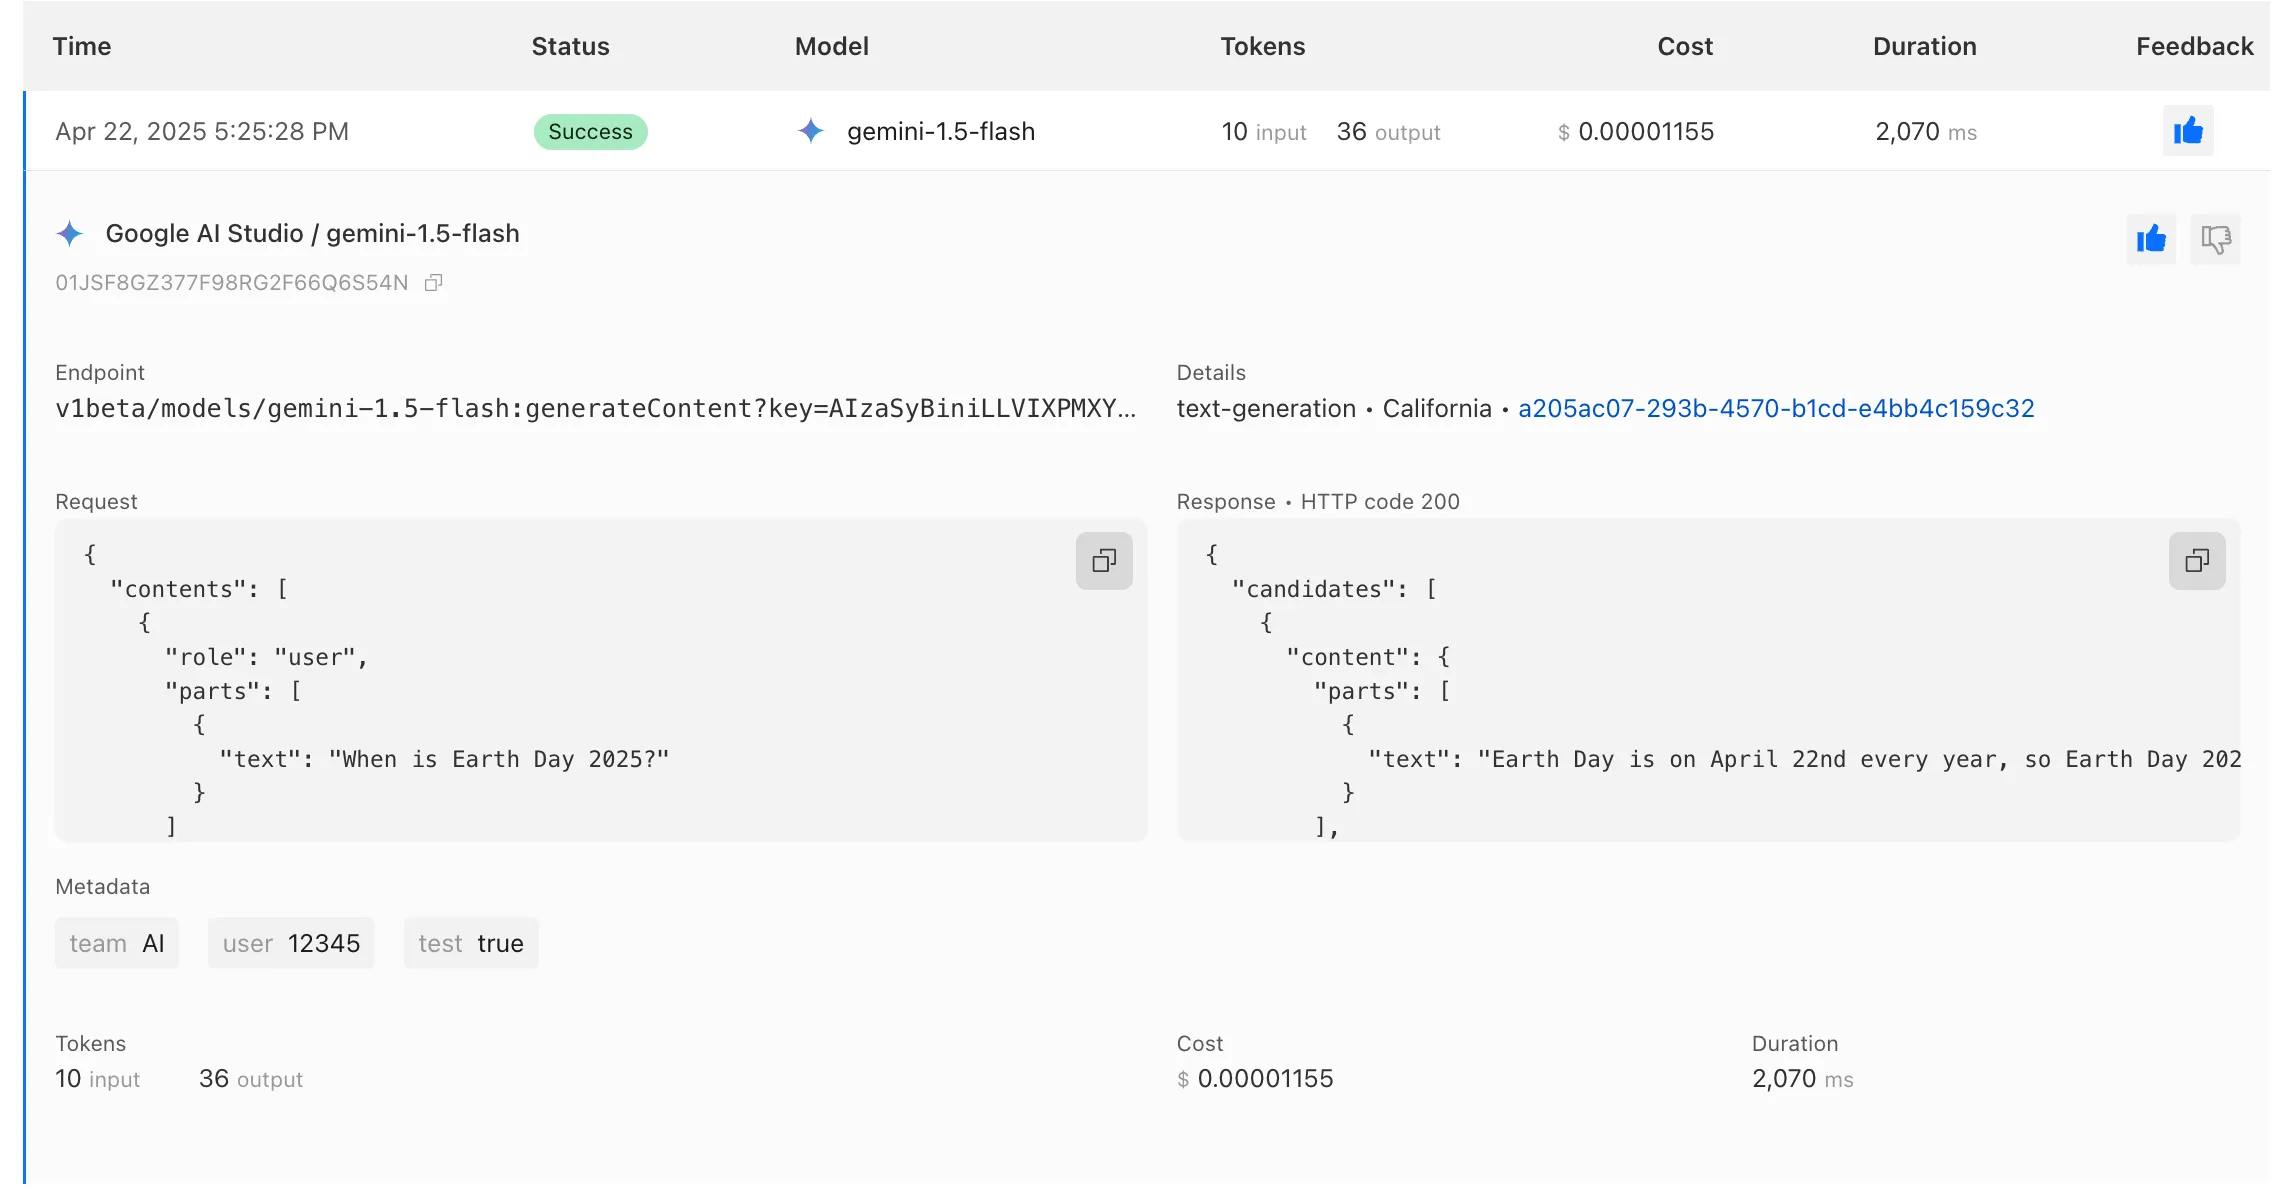Viewport: 2294px width, 1198px height.
Task: Click the bottom Duration summary 2,070 ms
Action: 1803,1078
